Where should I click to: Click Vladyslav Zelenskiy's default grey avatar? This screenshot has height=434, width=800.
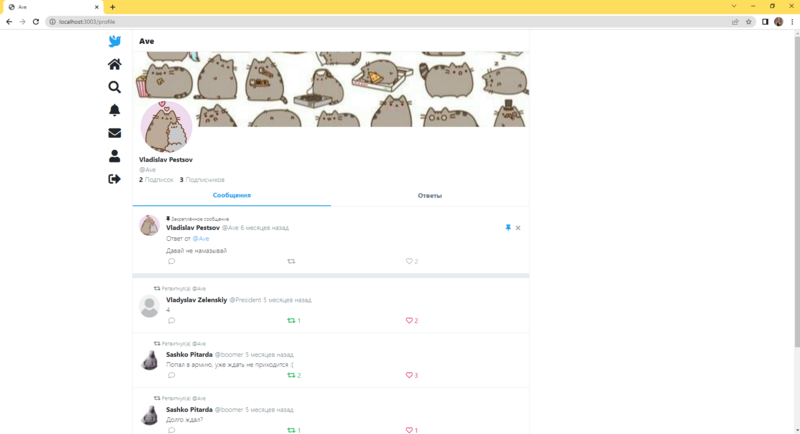[149, 306]
